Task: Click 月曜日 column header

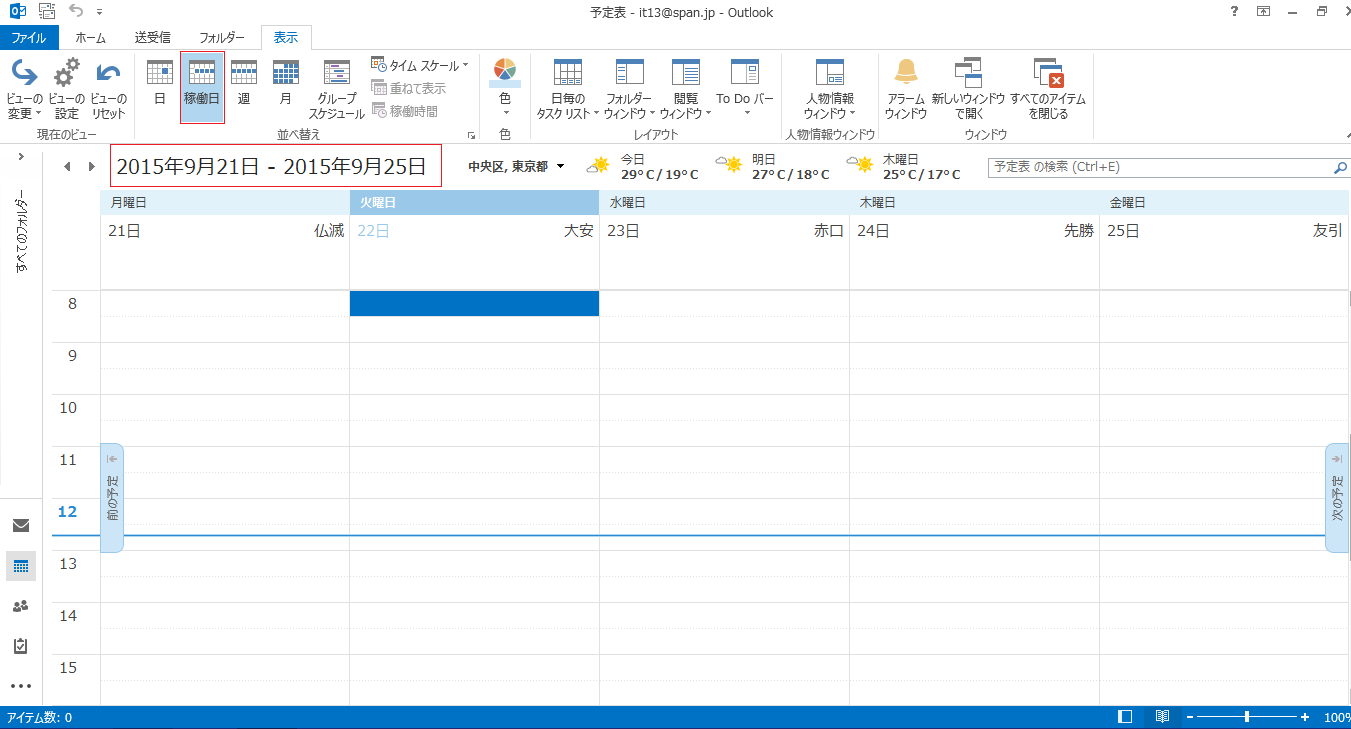Action: point(225,202)
